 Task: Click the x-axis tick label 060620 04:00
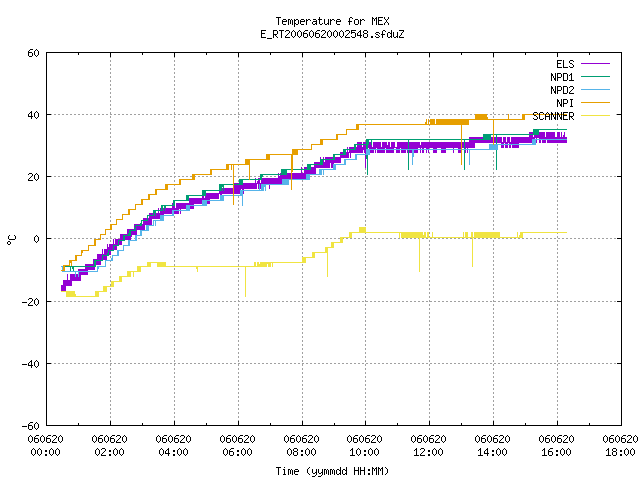click(173, 446)
